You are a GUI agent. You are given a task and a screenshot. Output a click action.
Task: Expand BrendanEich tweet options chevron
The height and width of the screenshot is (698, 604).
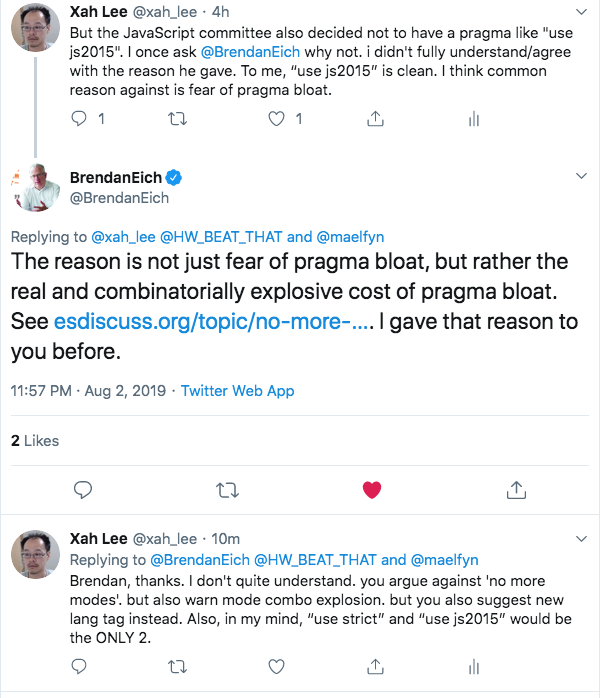tap(582, 176)
